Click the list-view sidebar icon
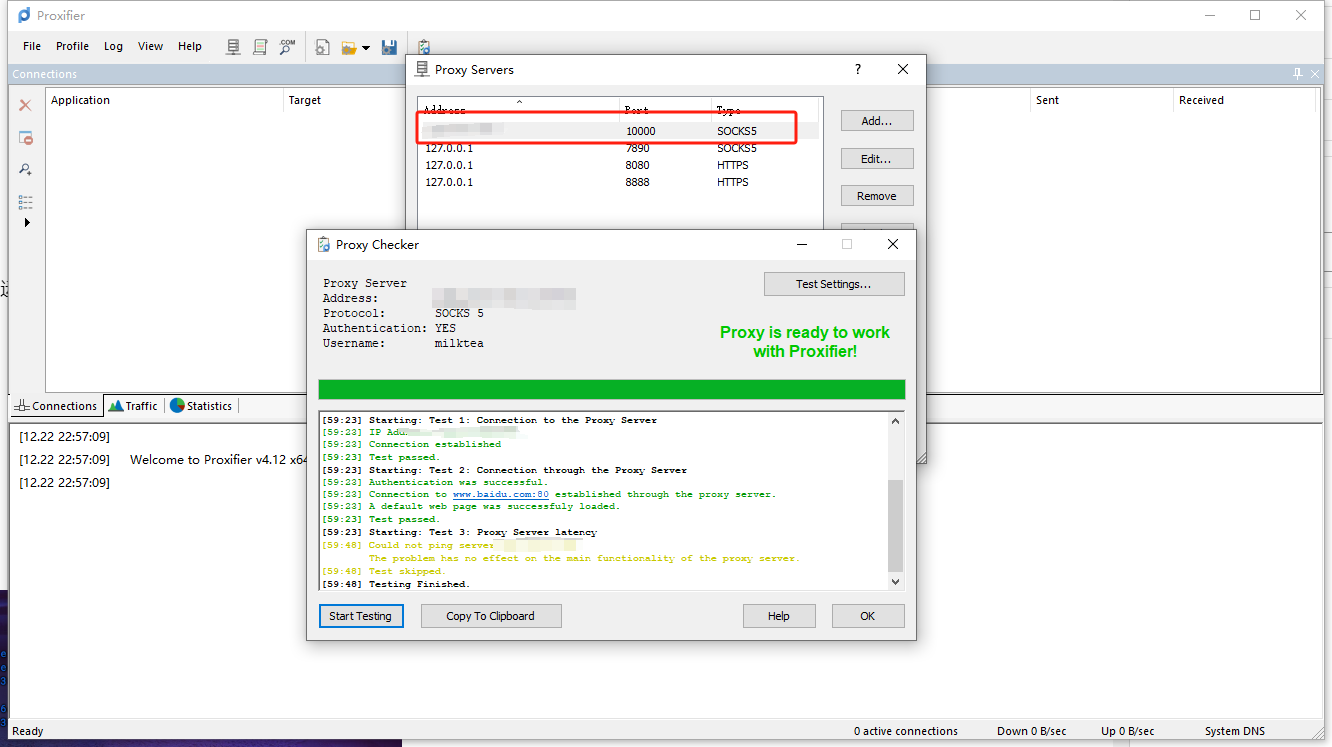1332x747 pixels. tap(26, 202)
